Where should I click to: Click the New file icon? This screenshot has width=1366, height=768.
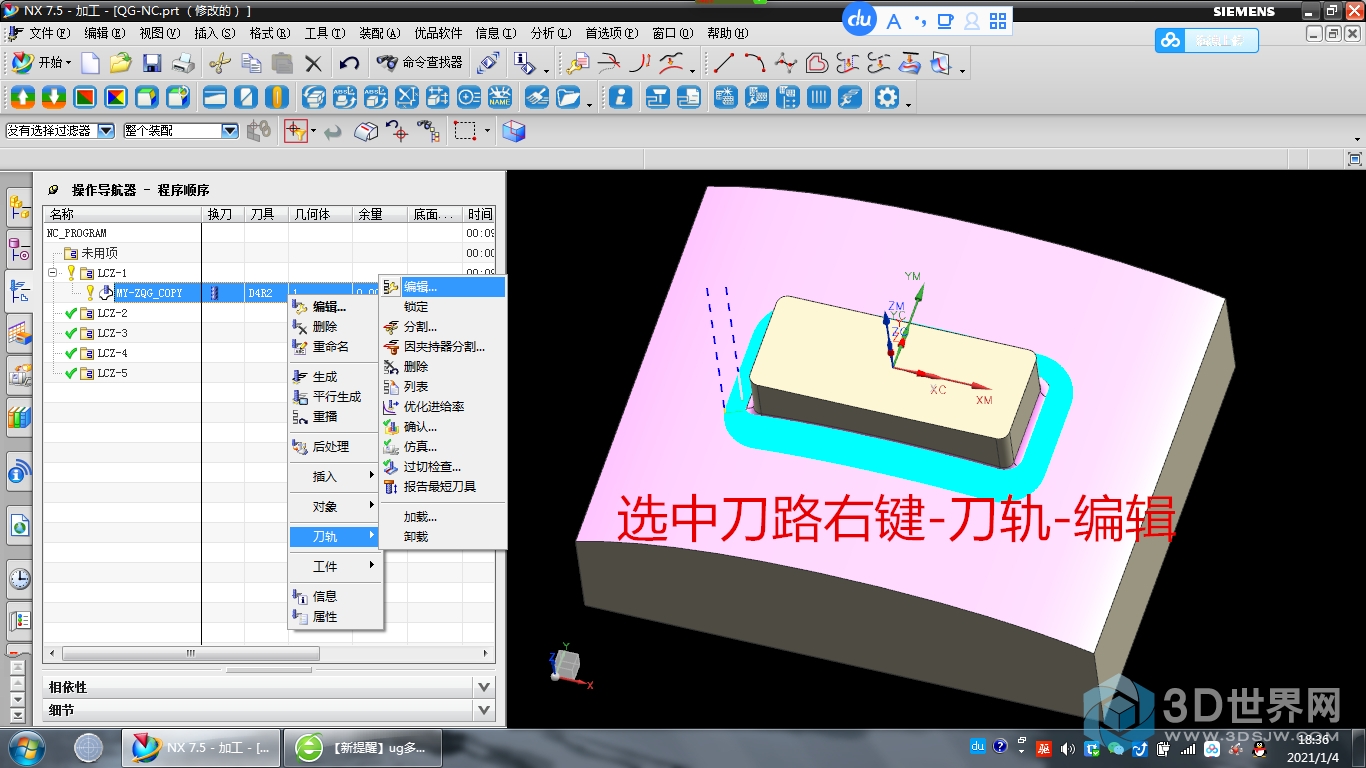pyautogui.click(x=91, y=63)
